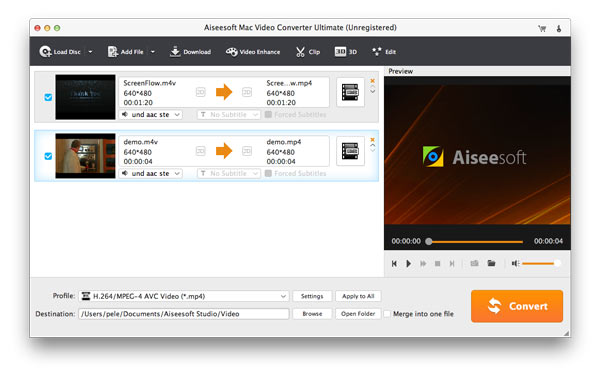Enable Merge into one file checkbox
The width and height of the screenshot is (600, 378).
pos(387,314)
